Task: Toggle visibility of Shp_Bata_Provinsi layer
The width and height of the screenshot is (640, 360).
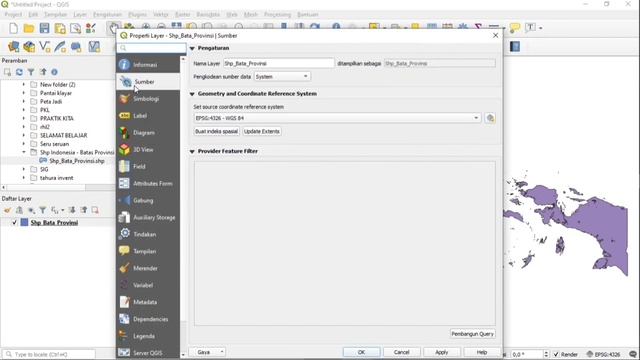Action: (14, 222)
